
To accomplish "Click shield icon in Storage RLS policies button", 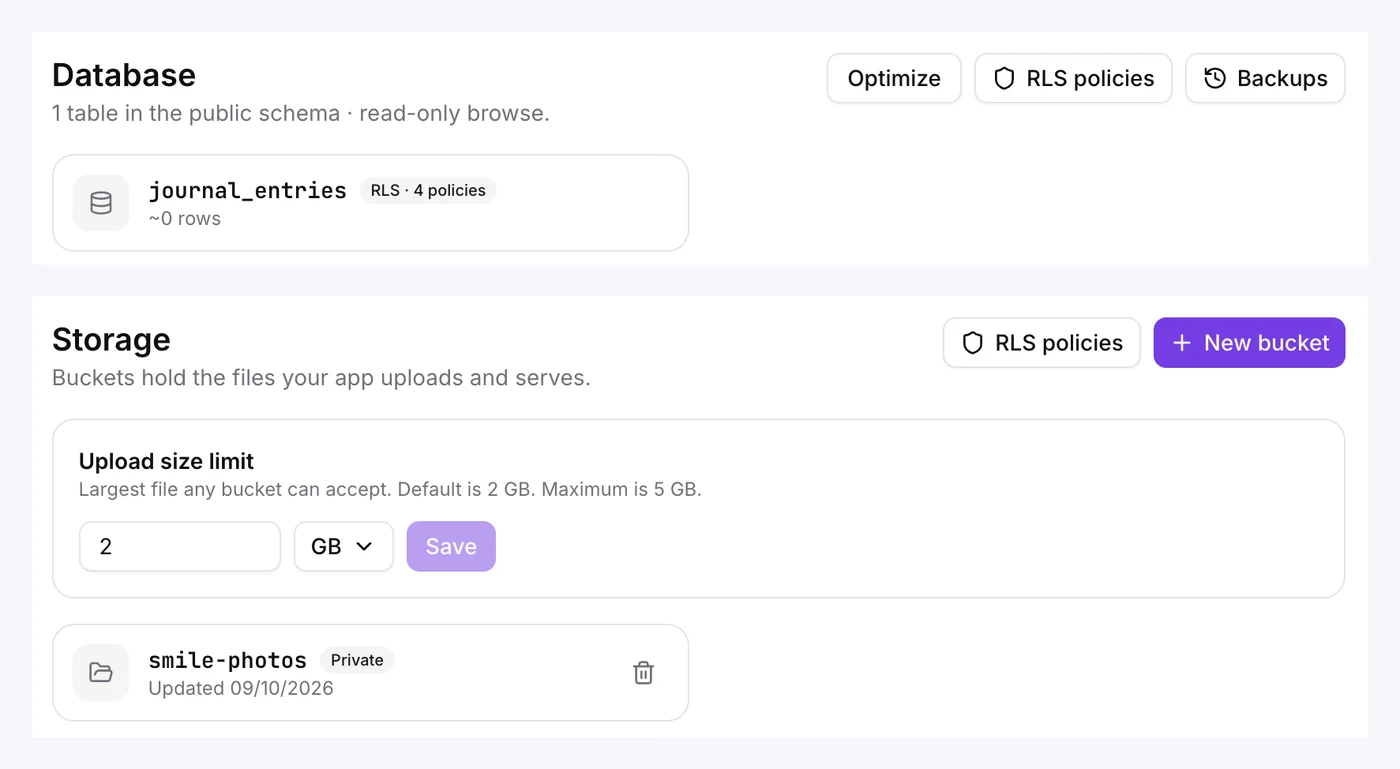I will [972, 343].
